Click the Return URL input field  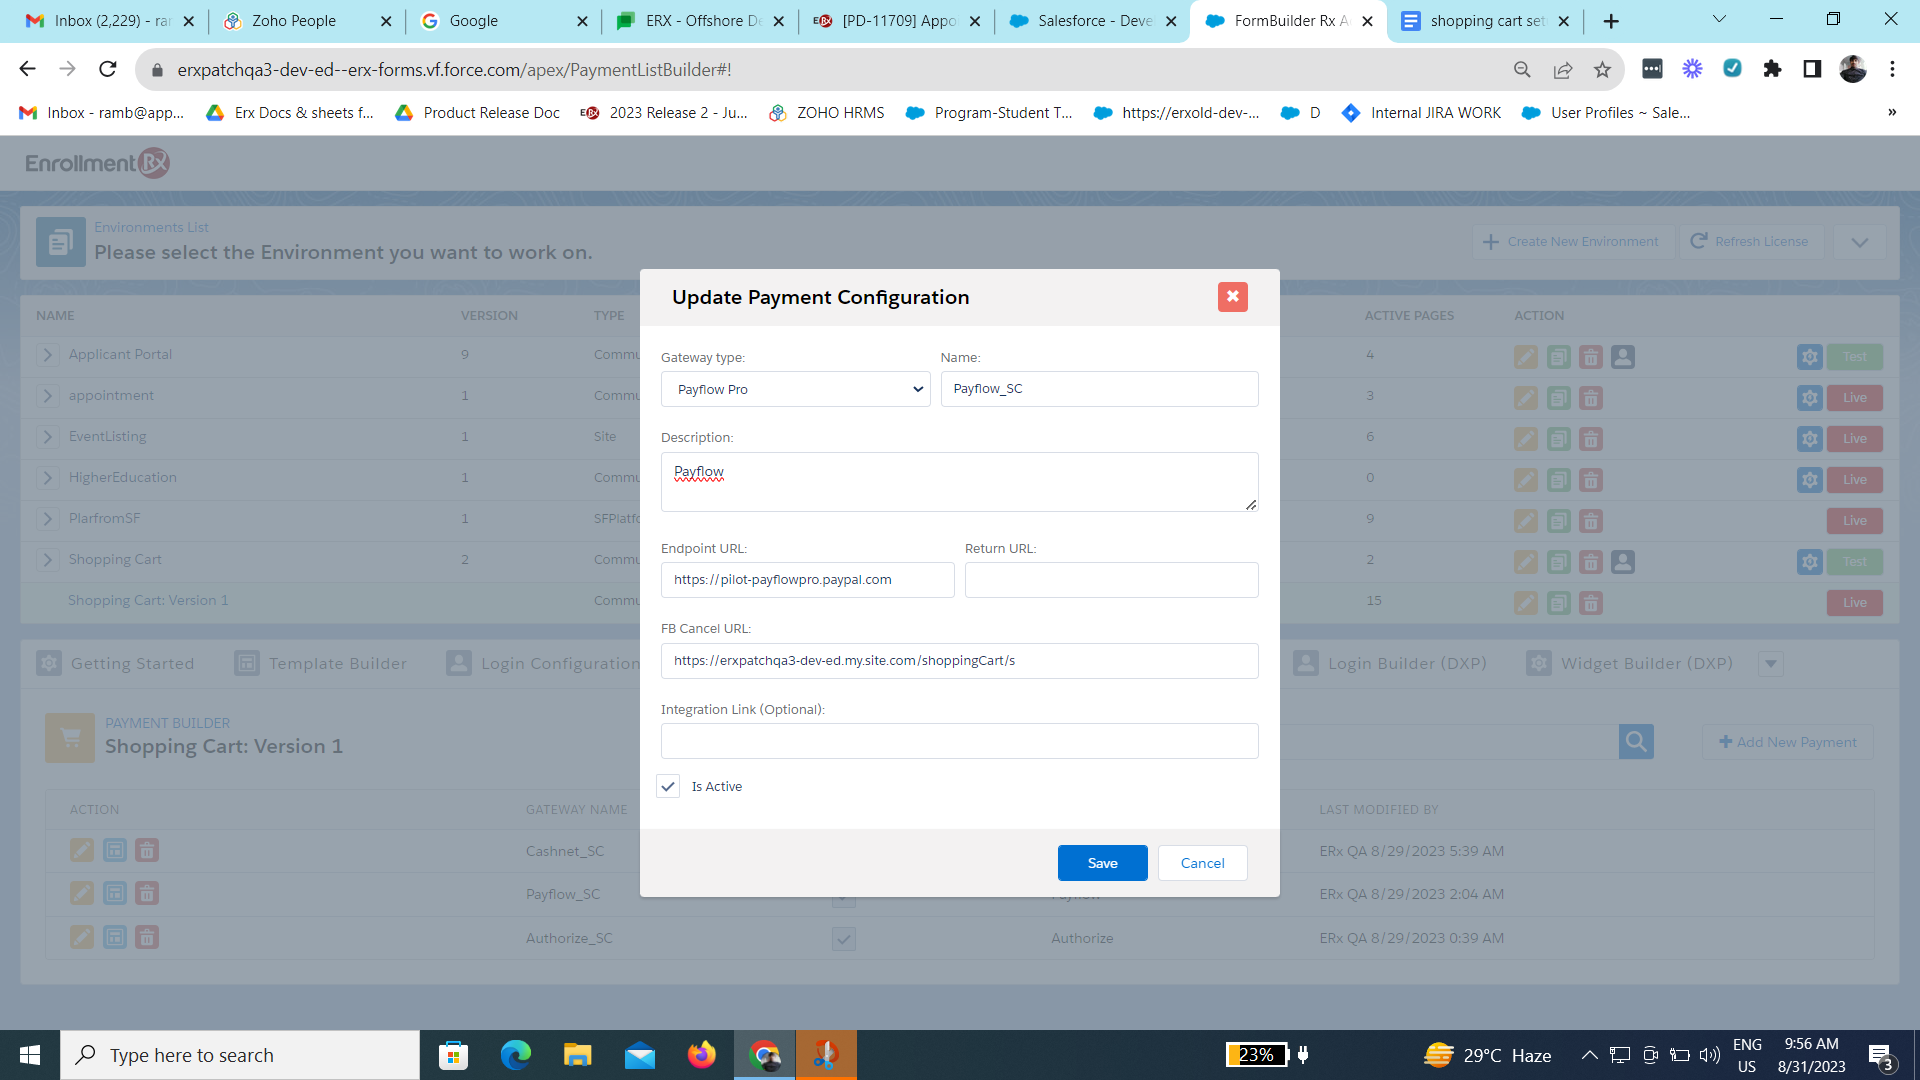tap(1111, 580)
